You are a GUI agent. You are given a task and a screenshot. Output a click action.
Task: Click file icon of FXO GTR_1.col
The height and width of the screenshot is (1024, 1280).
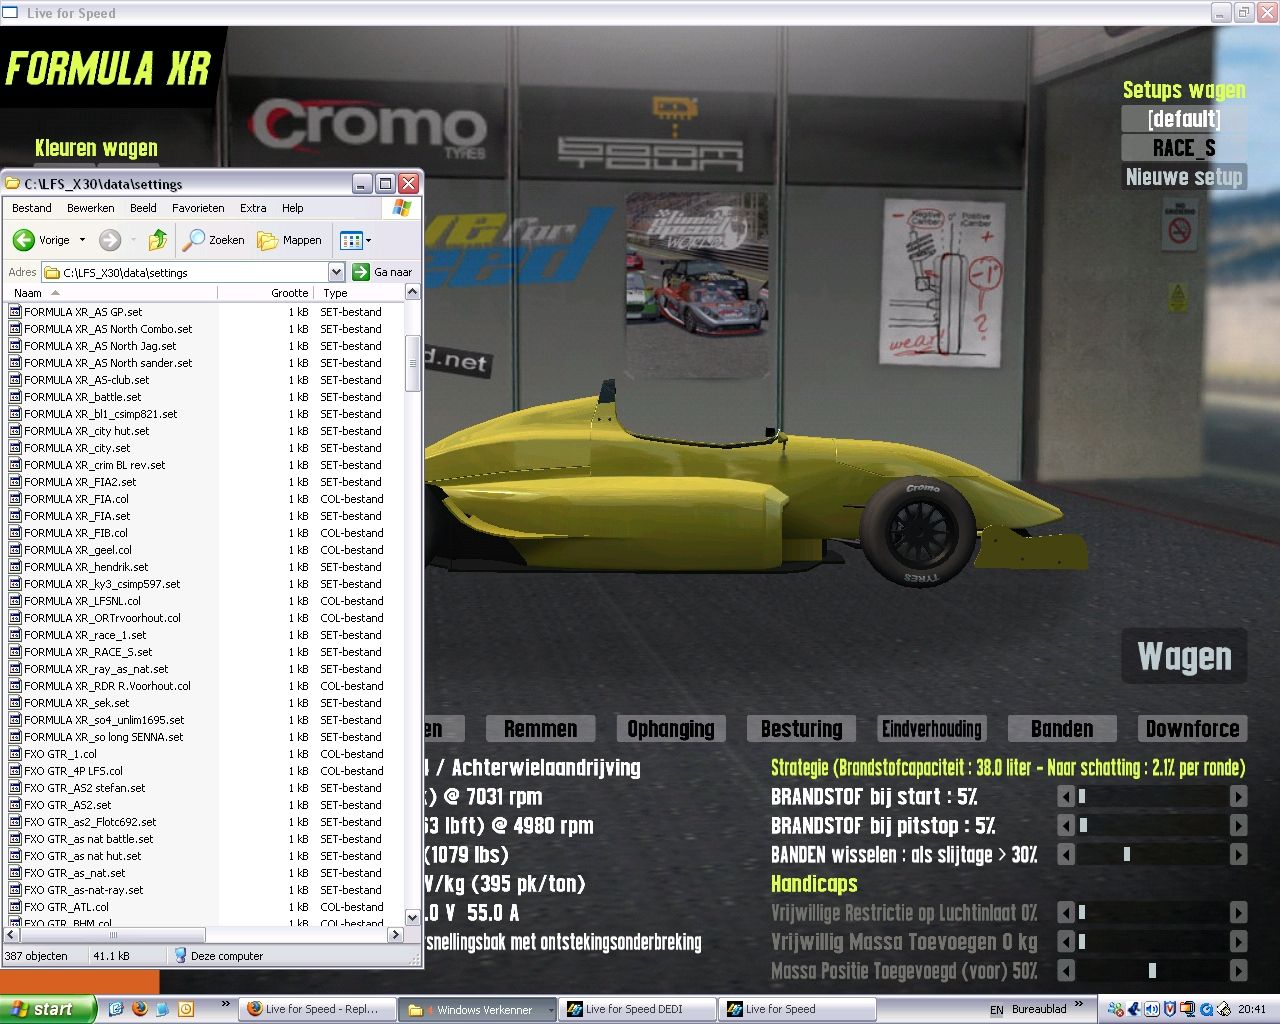click(x=15, y=754)
